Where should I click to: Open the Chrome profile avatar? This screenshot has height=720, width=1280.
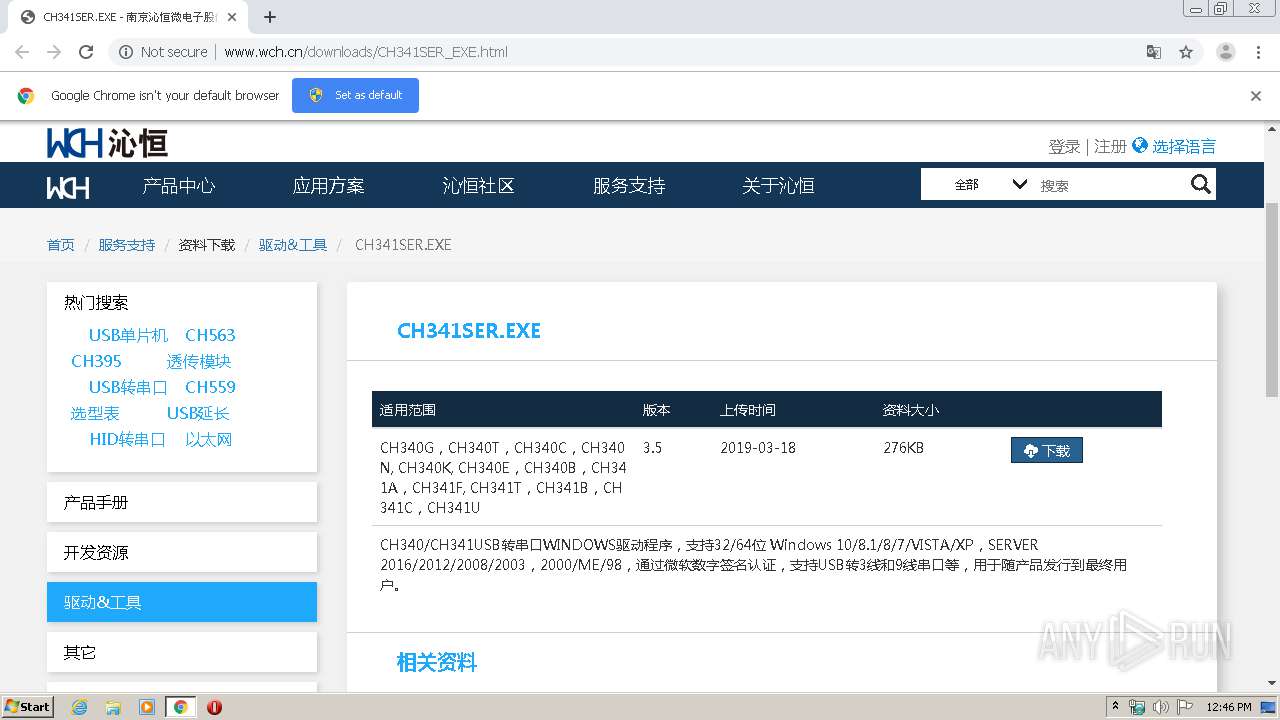[1226, 52]
